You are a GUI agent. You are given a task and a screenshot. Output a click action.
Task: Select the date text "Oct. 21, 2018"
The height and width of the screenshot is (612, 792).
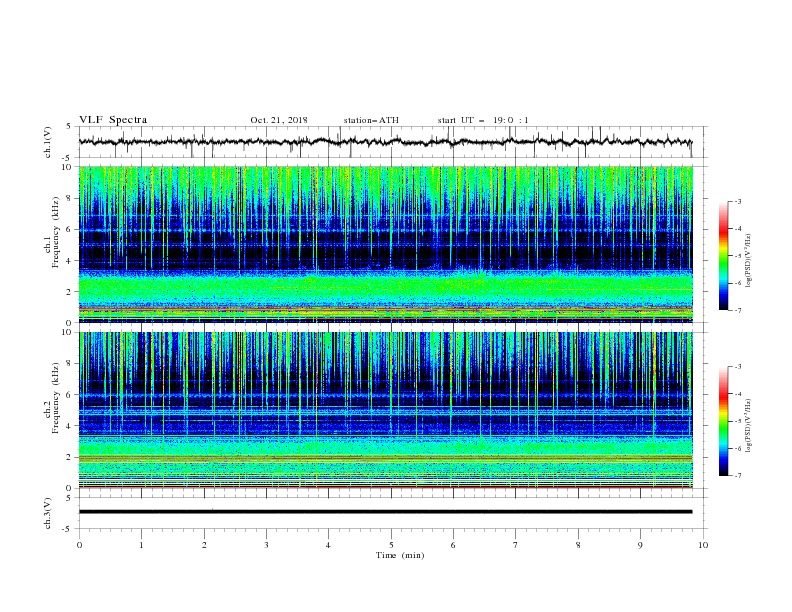point(279,120)
